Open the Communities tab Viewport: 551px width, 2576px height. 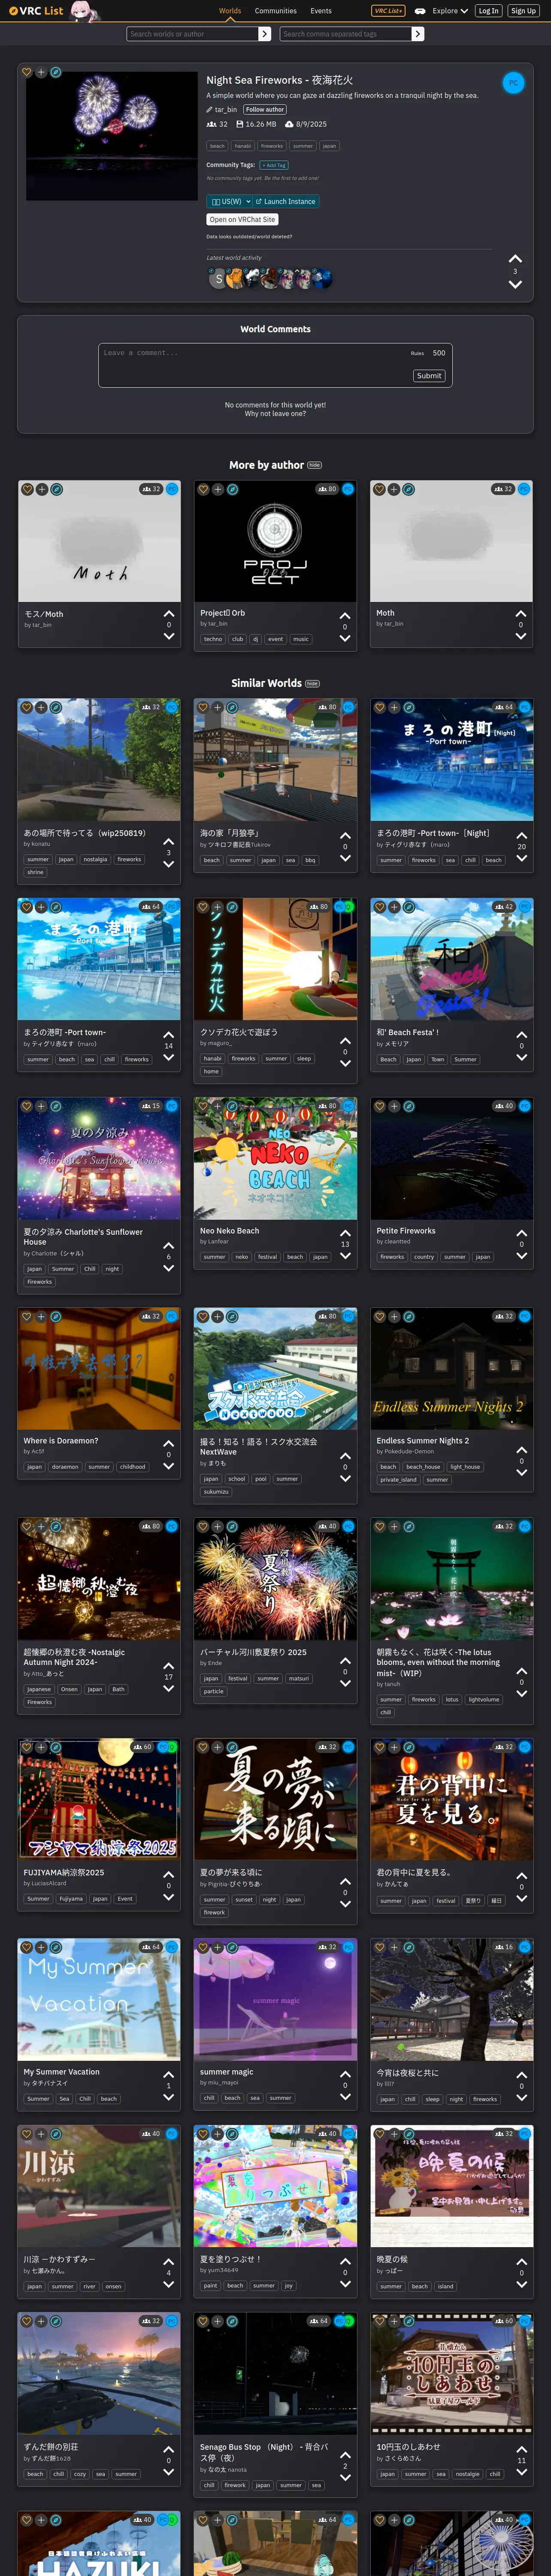point(275,11)
